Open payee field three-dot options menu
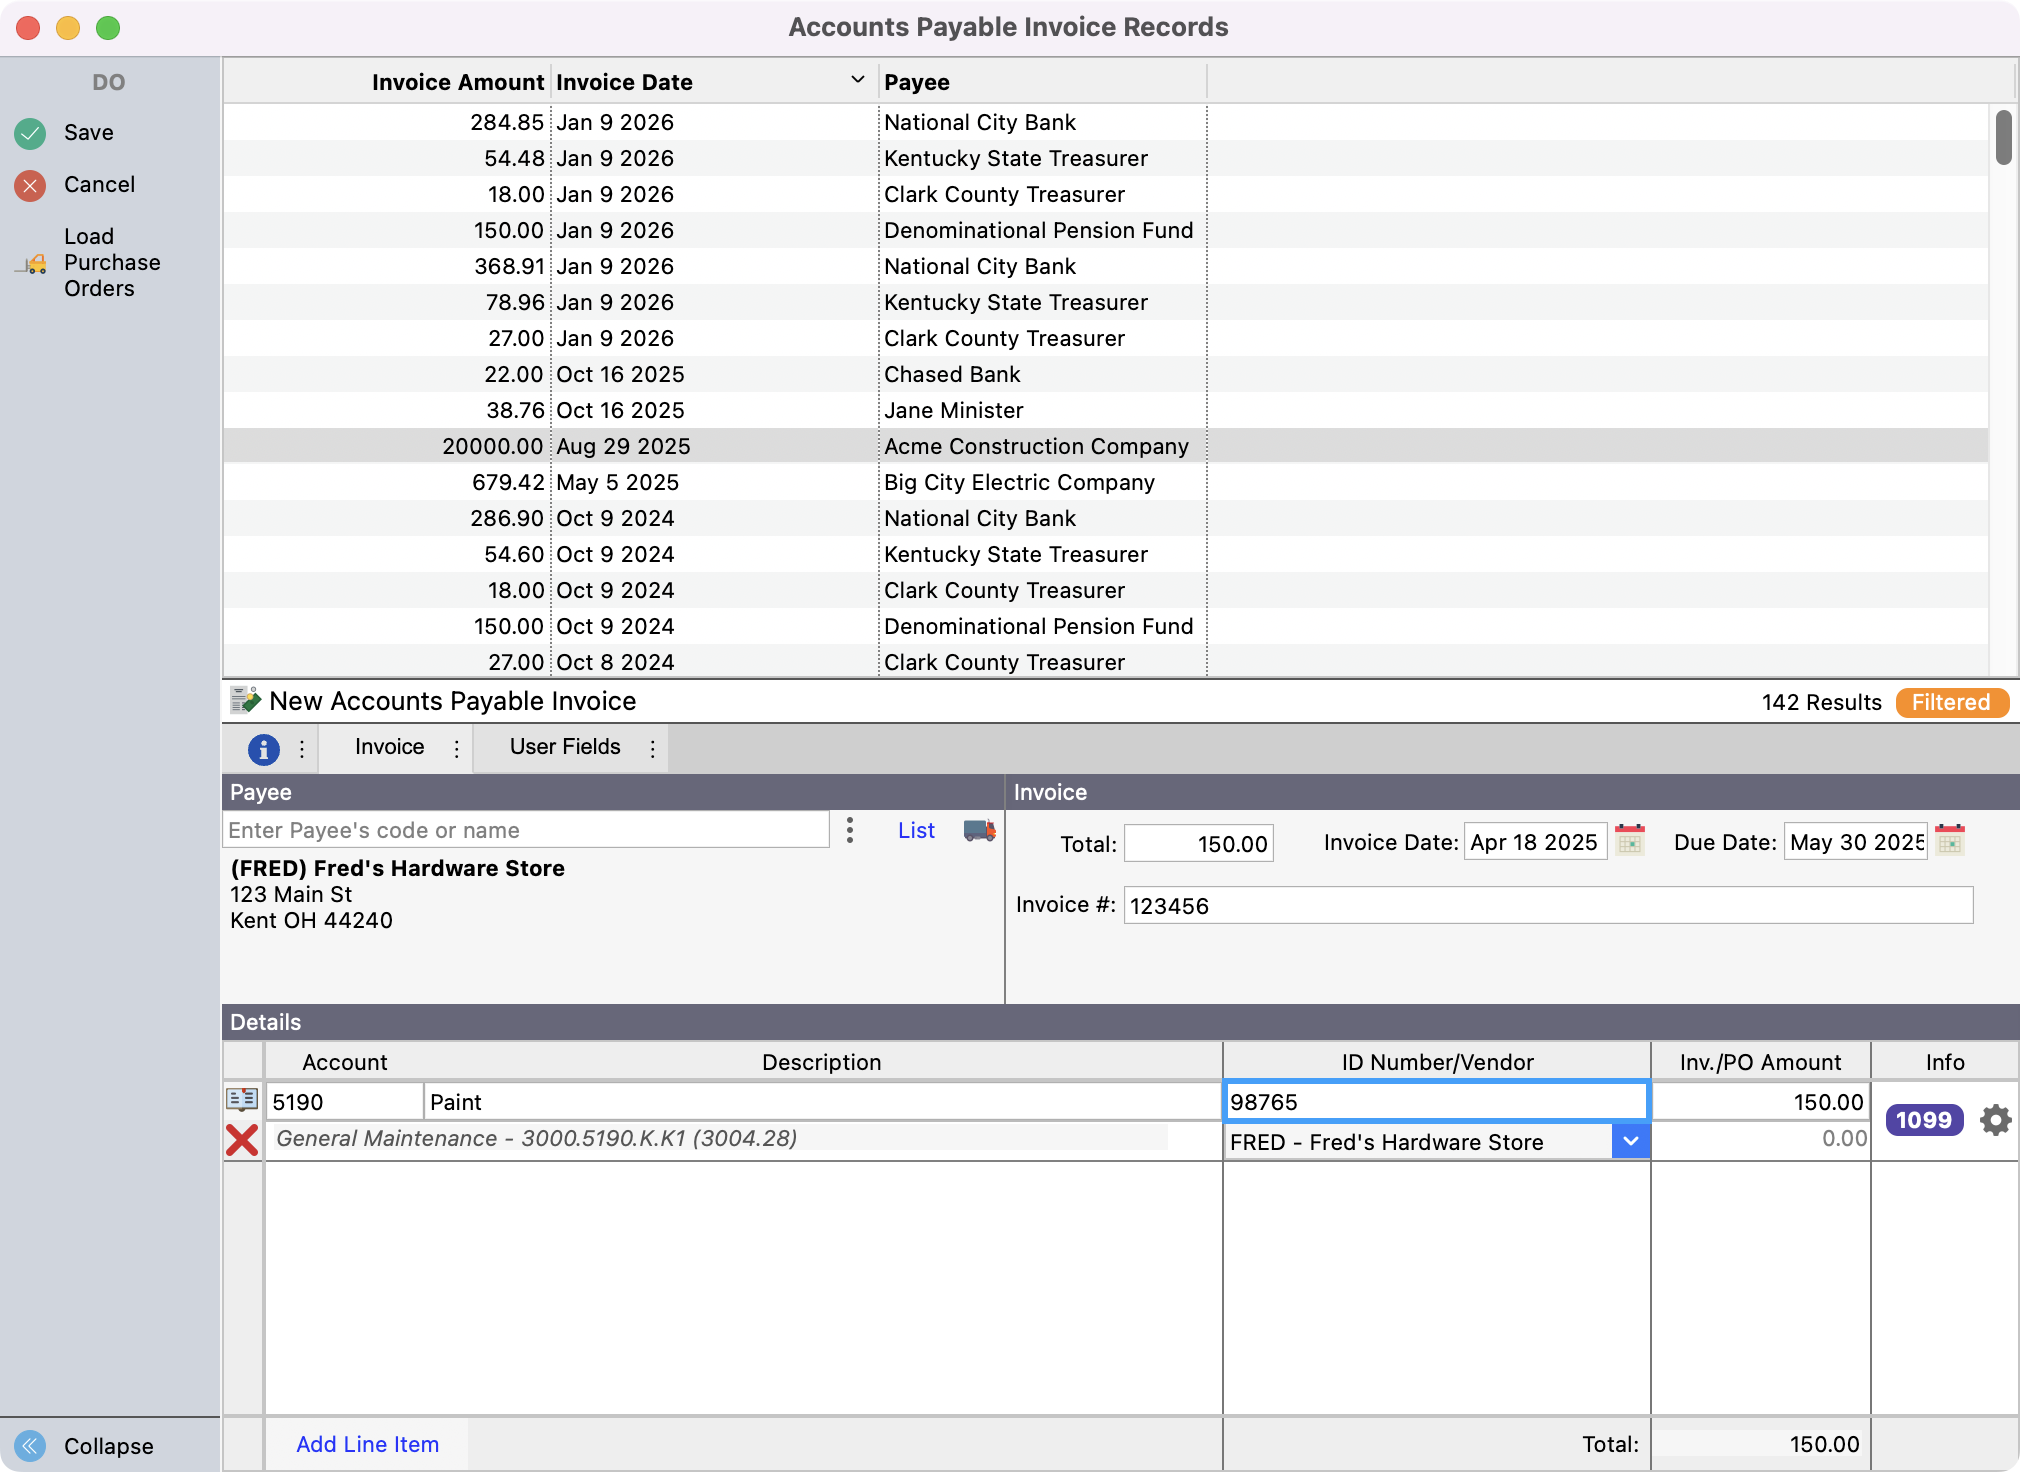Image resolution: width=2020 pixels, height=1472 pixels. click(850, 830)
